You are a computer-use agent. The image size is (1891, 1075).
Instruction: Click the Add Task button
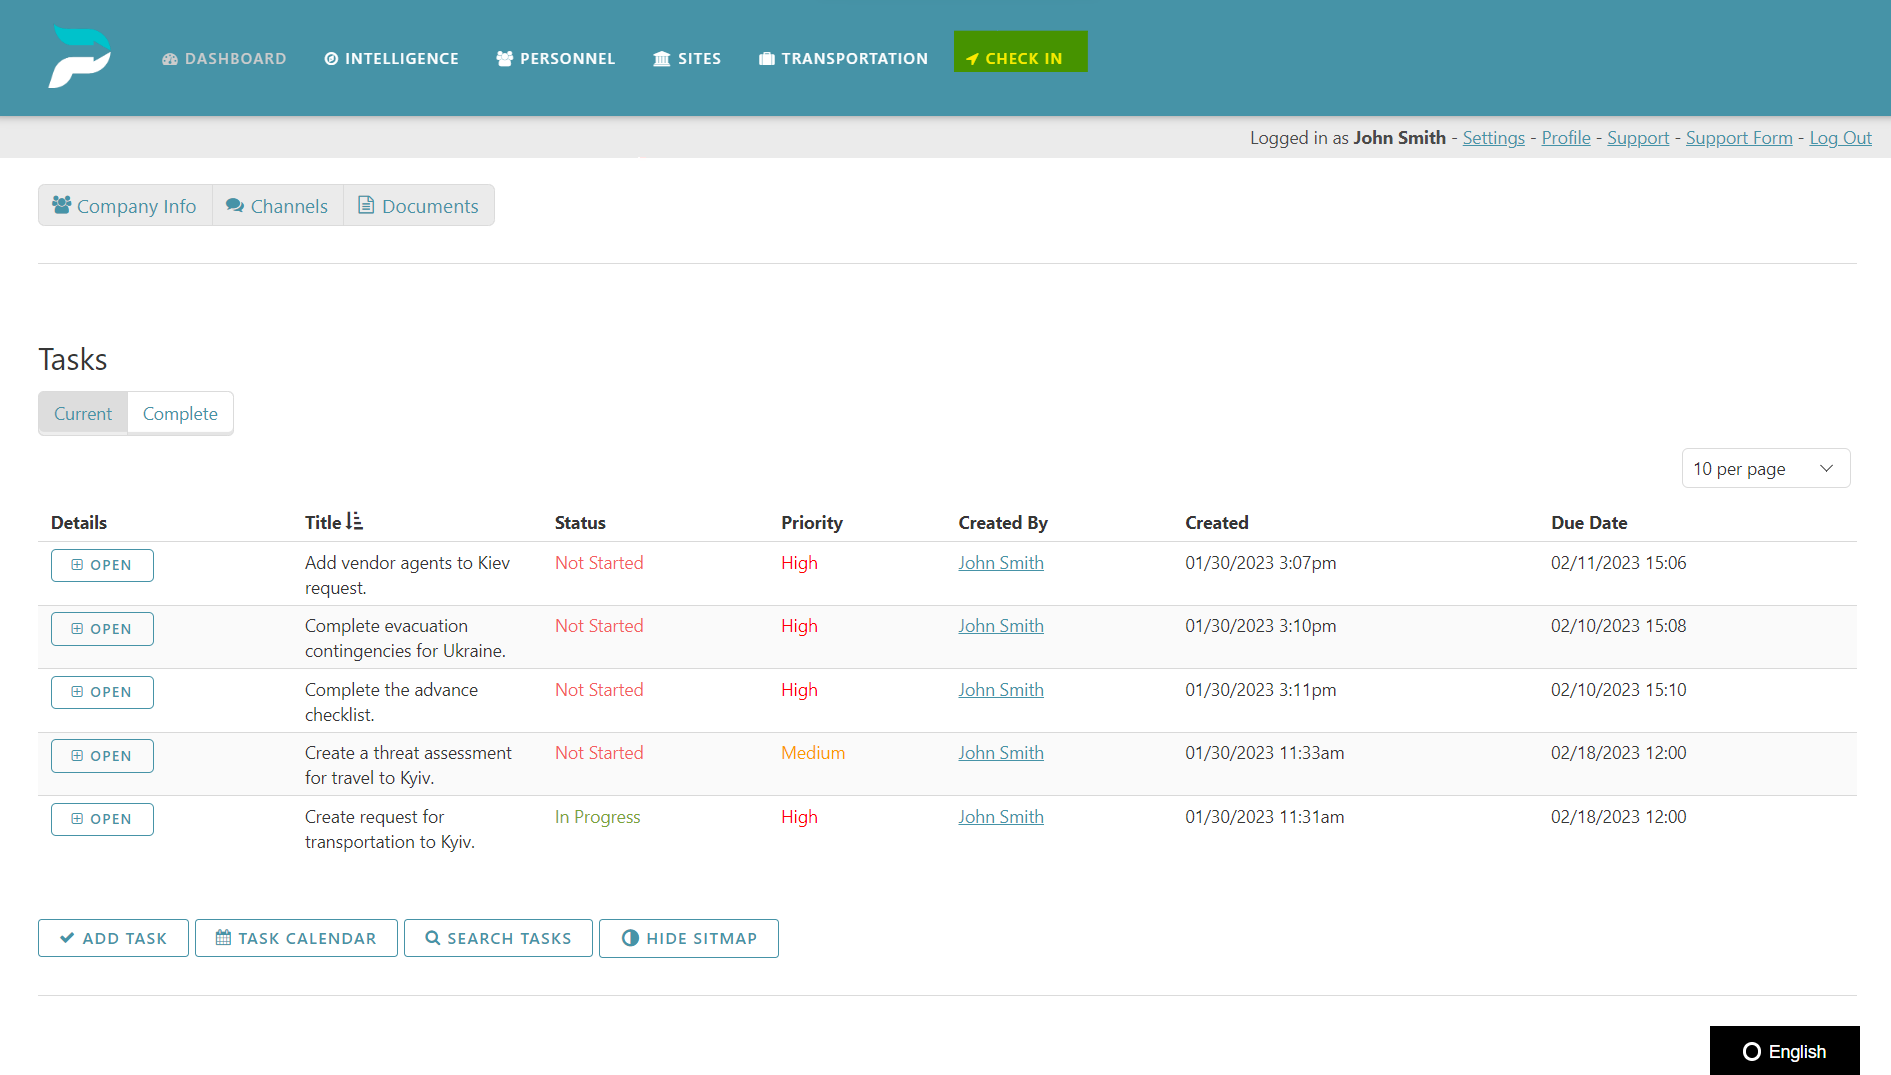[x=113, y=938]
